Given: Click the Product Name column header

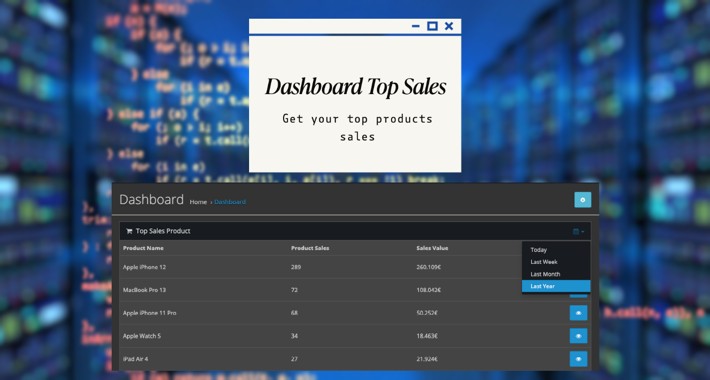Looking at the screenshot, I should click(x=143, y=248).
